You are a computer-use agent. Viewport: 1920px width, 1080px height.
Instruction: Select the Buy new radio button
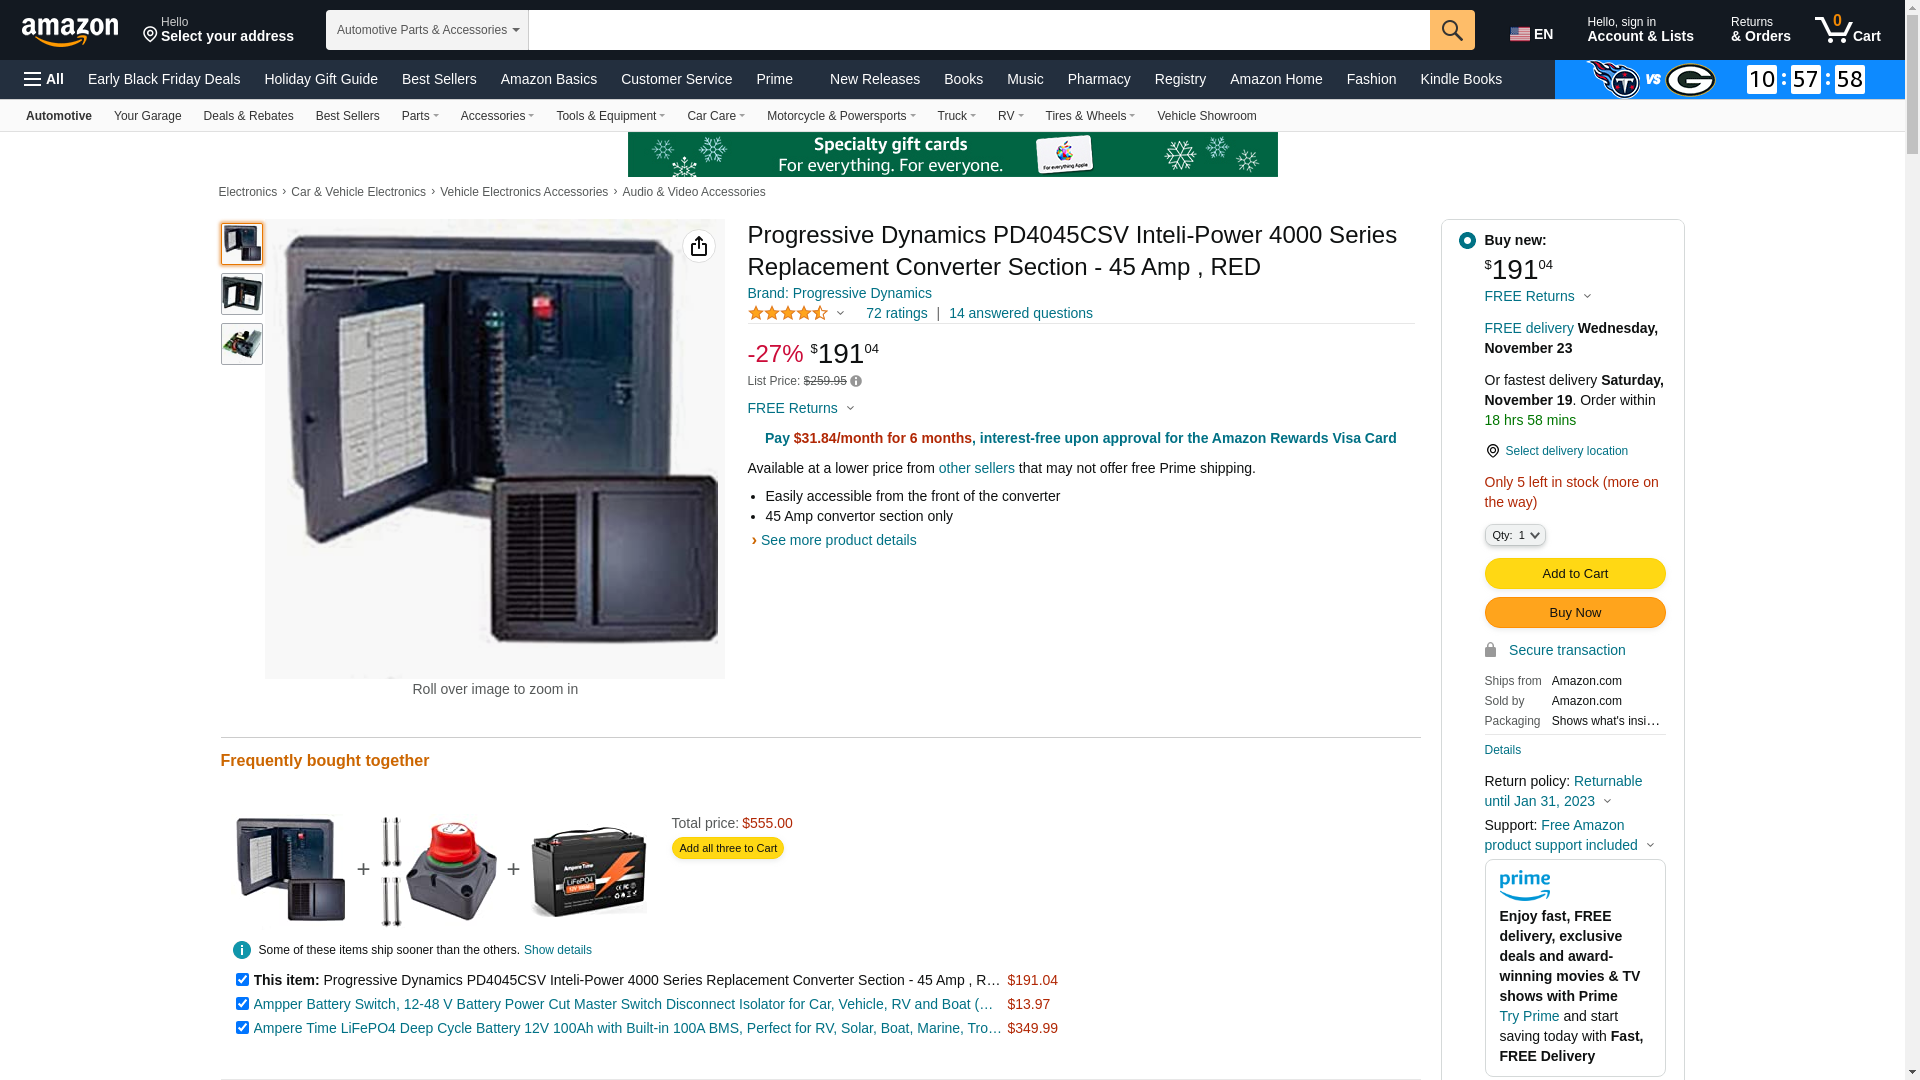[1467, 240]
